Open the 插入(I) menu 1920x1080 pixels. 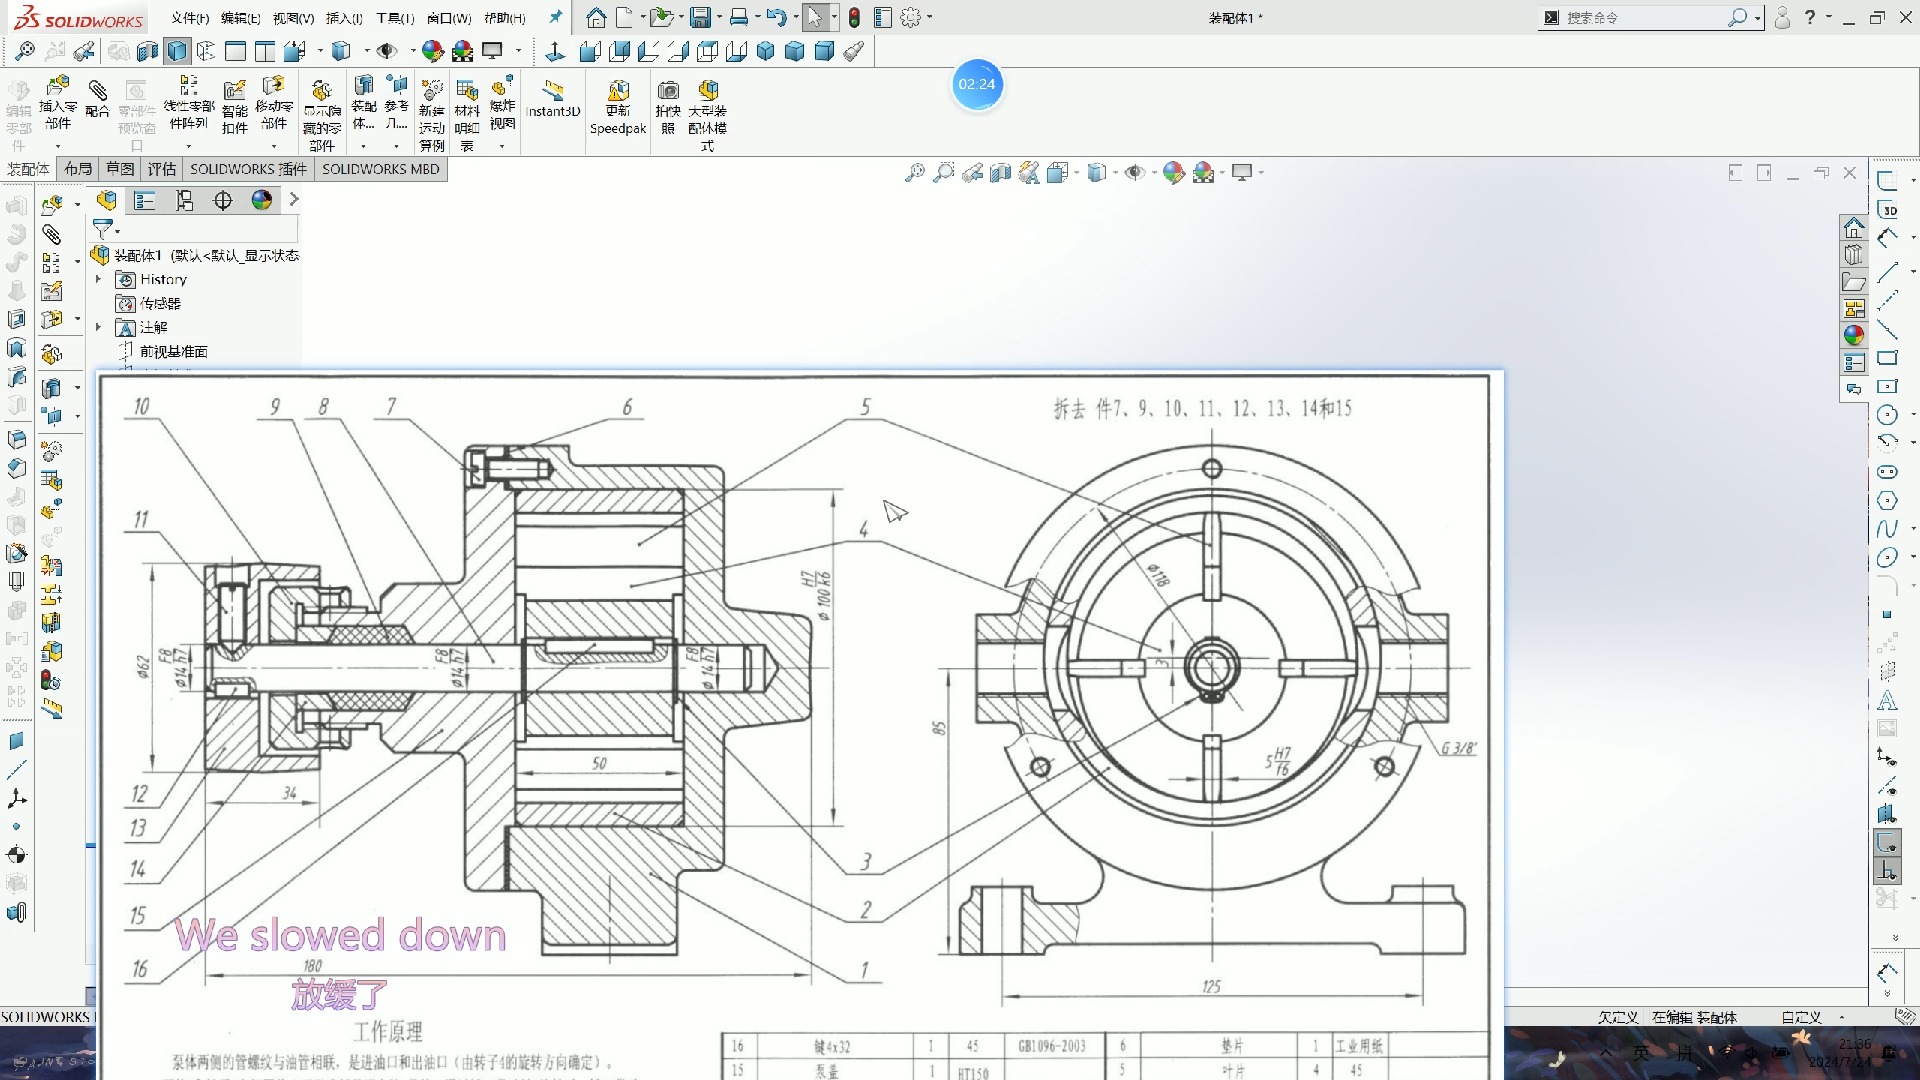pos(344,18)
